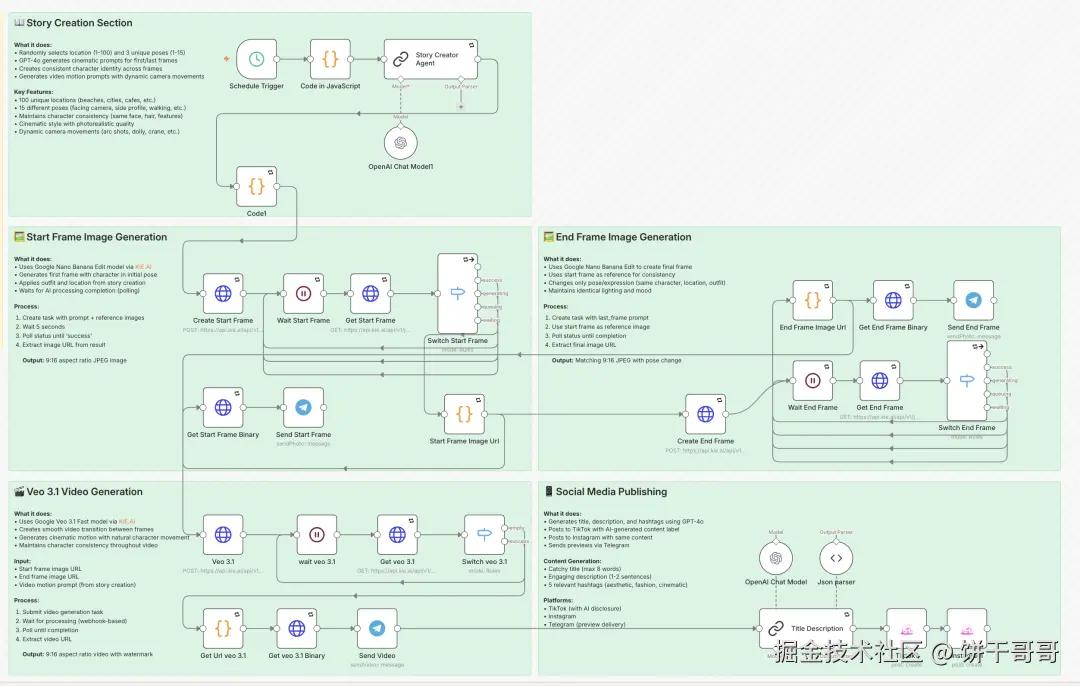Select the Start Frame Image Generation heading
The width and height of the screenshot is (1080, 686).
tap(96, 237)
